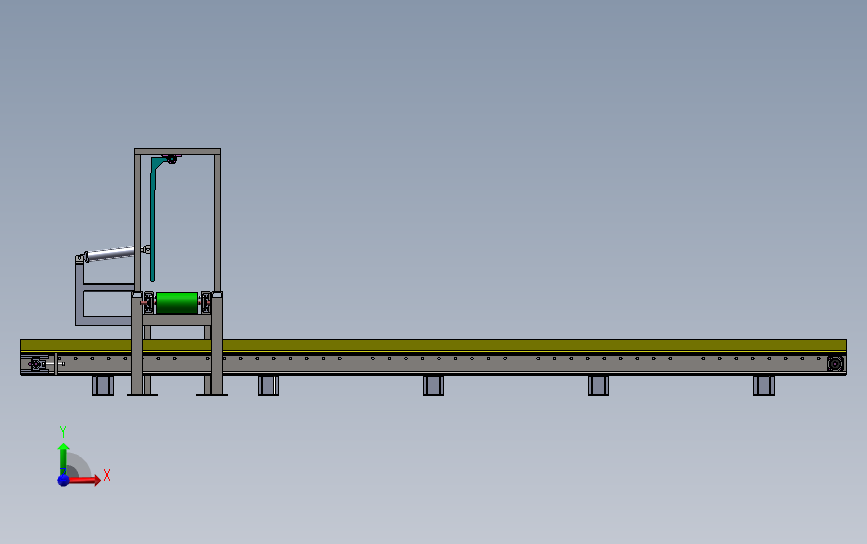Select the blue Z origin ball on triad
The image size is (867, 544).
pyautogui.click(x=63, y=480)
